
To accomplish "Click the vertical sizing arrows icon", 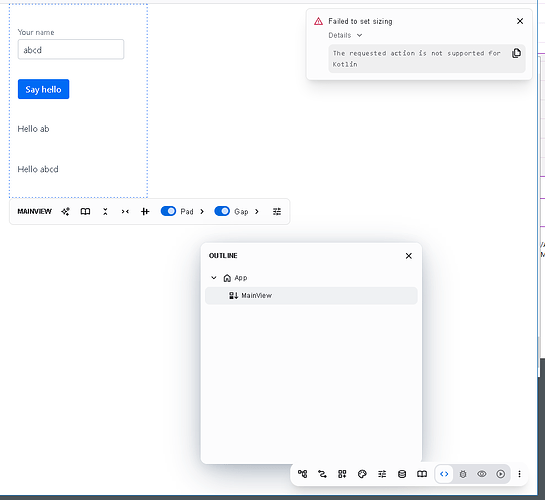I will tap(105, 211).
